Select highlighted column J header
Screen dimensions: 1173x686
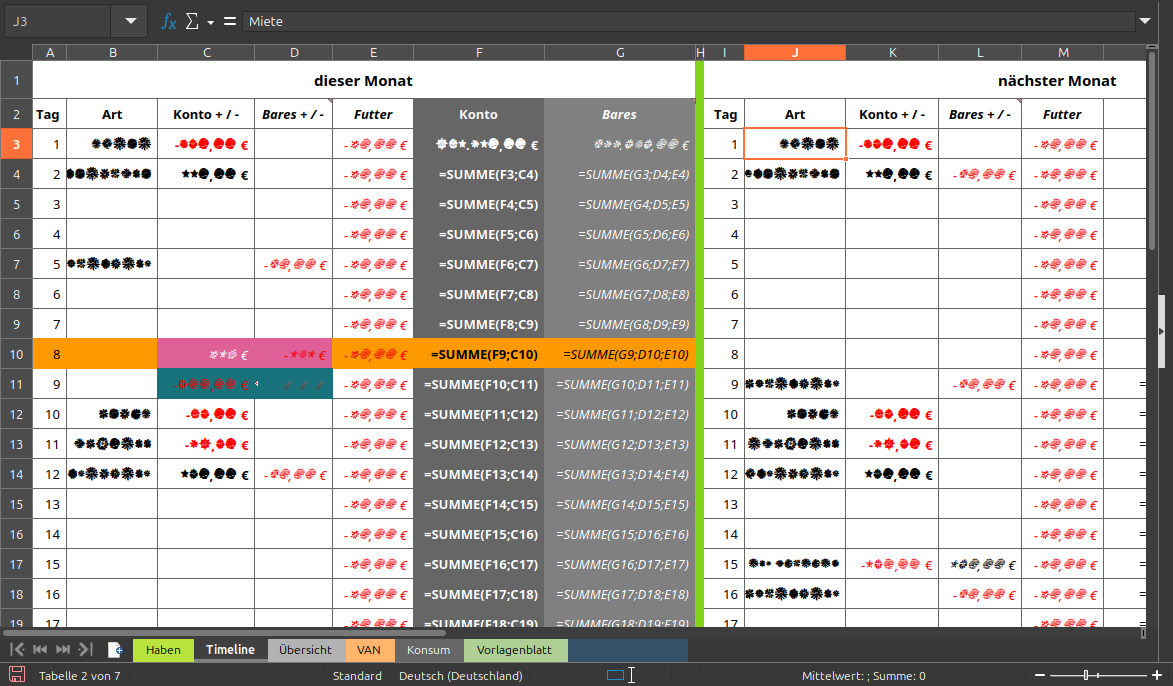coord(794,52)
